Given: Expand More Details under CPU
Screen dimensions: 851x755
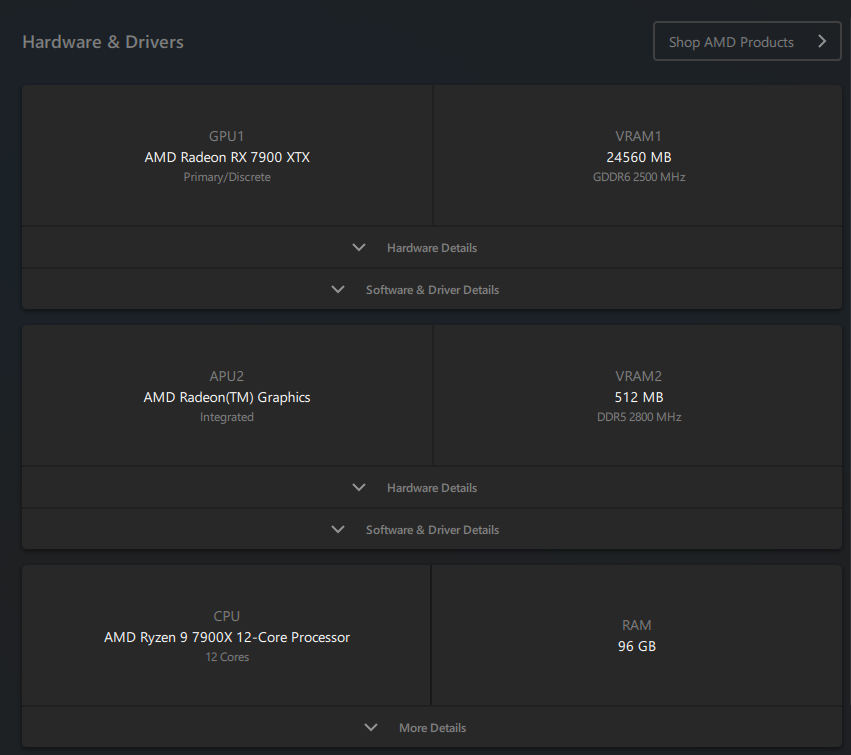Looking at the screenshot, I should (x=432, y=727).
